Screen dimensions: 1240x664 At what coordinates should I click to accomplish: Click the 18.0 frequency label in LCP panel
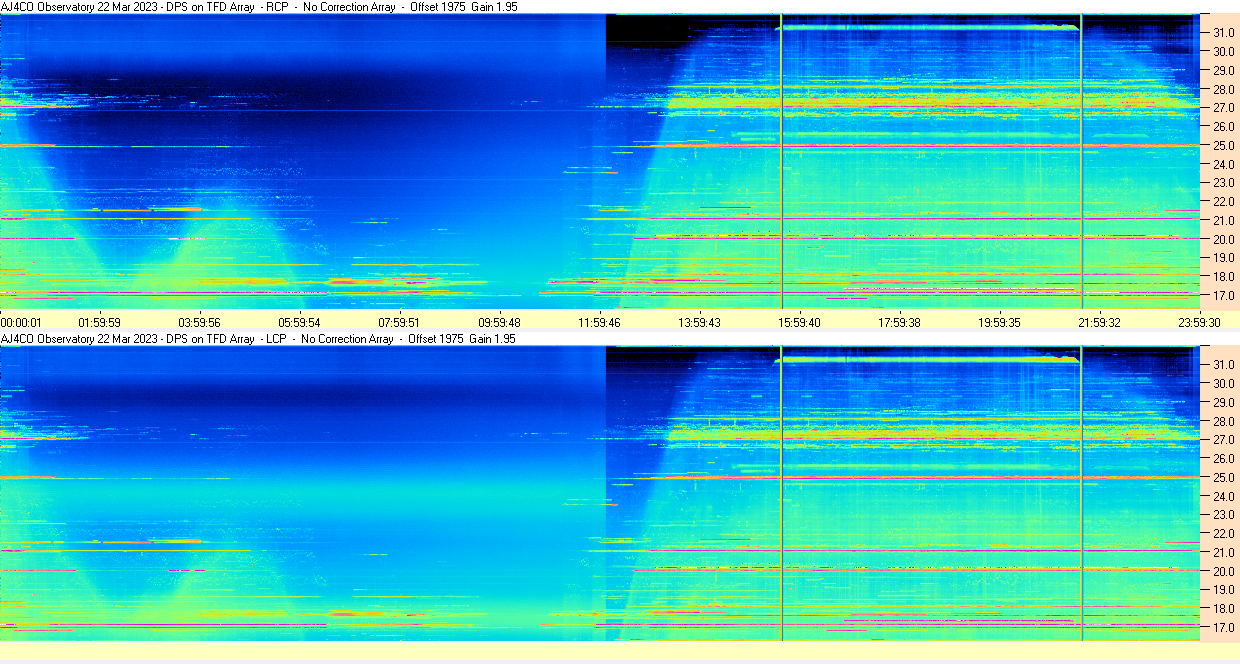[x=1224, y=609]
